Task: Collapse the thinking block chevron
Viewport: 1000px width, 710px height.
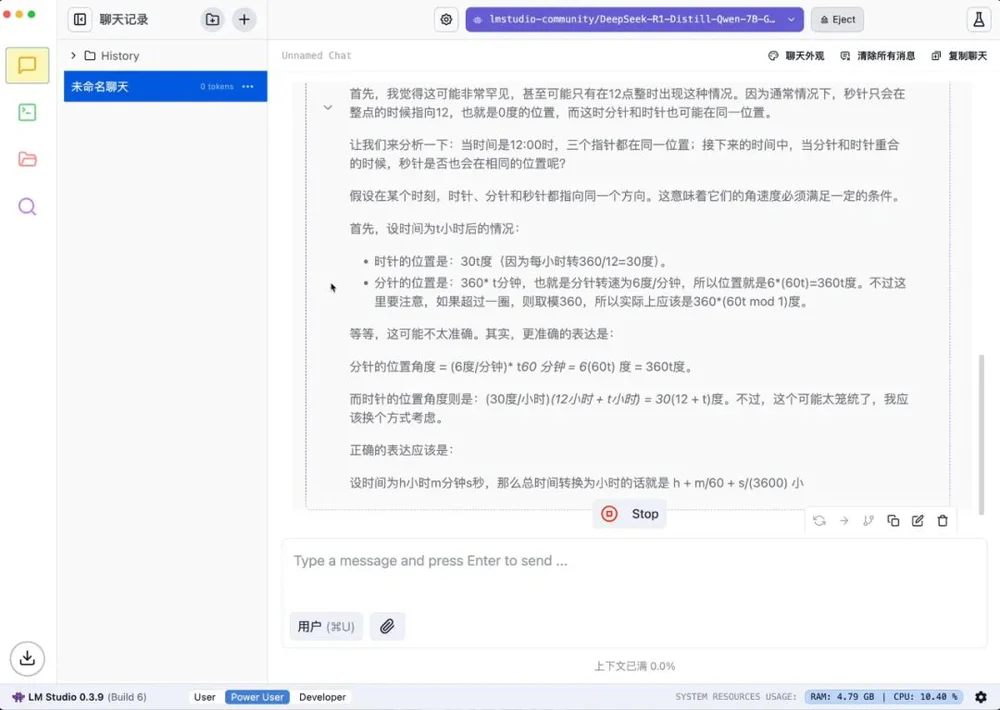Action: point(328,107)
